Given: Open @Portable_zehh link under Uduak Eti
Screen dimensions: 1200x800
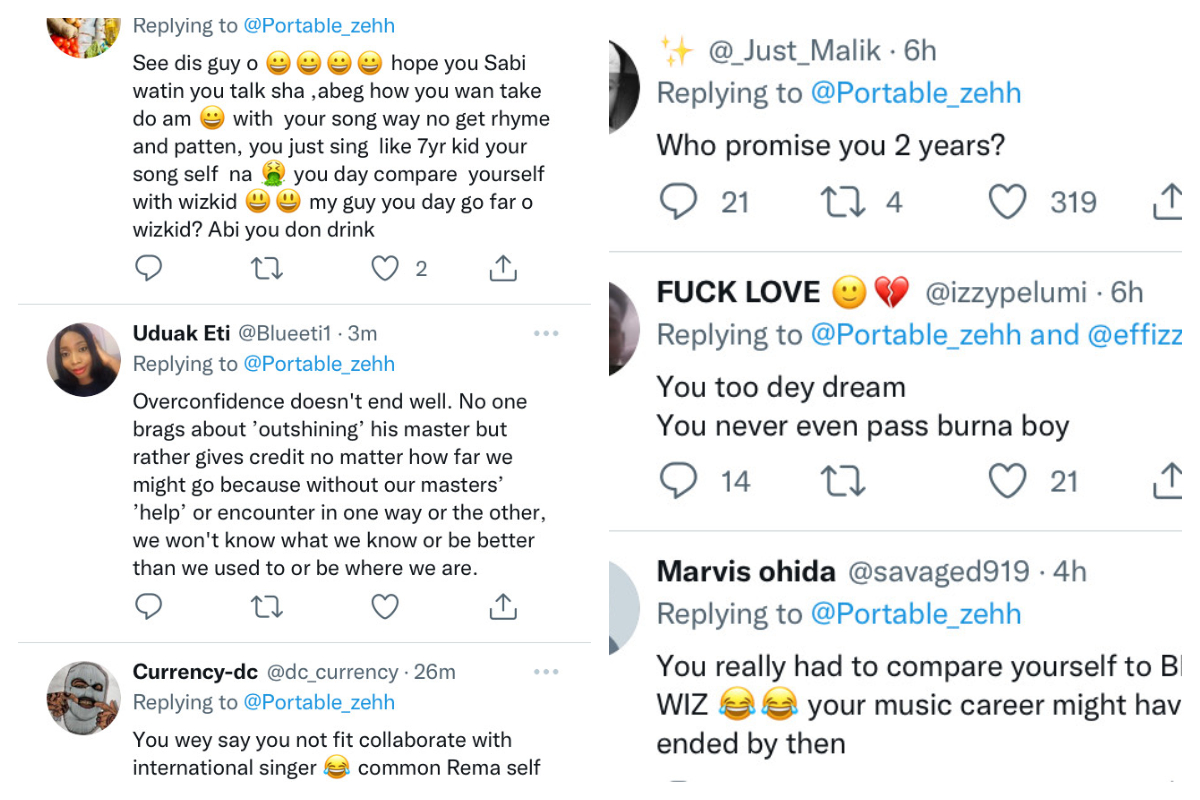Looking at the screenshot, I should (x=319, y=364).
